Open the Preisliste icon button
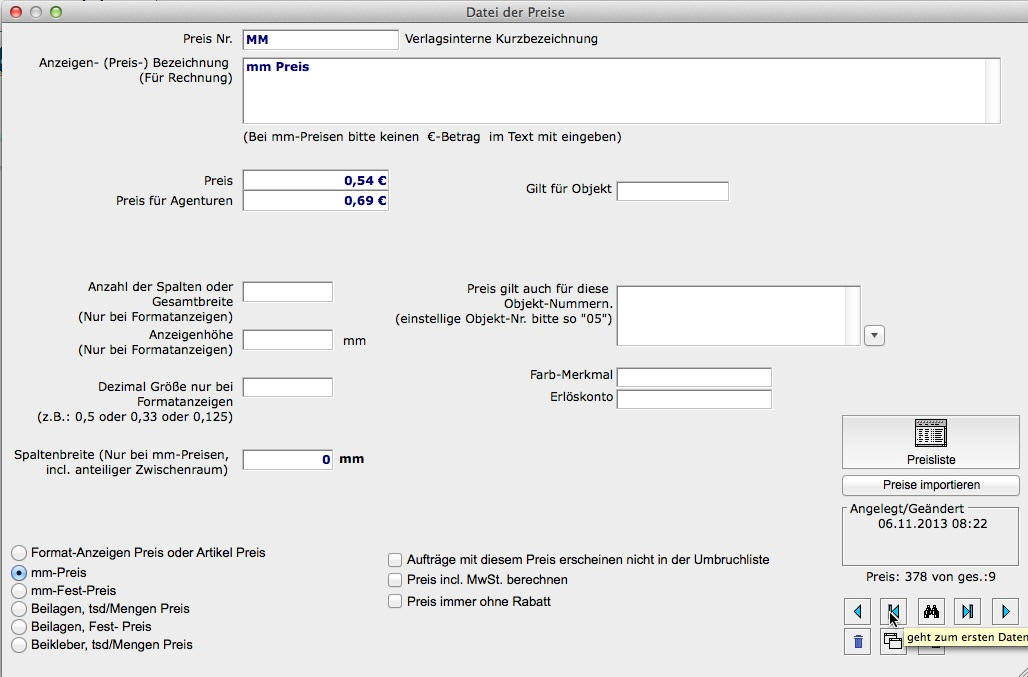Image resolution: width=1028 pixels, height=677 pixels. 930,442
